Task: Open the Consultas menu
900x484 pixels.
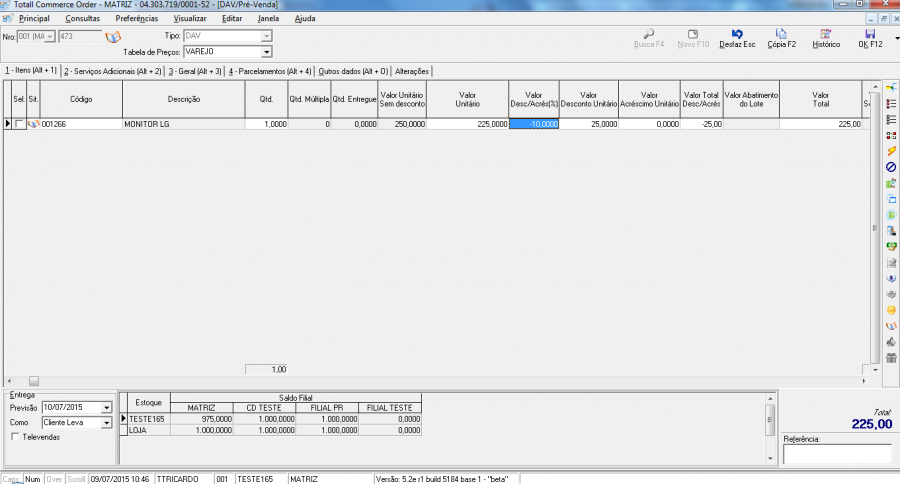Action: pyautogui.click(x=82, y=18)
